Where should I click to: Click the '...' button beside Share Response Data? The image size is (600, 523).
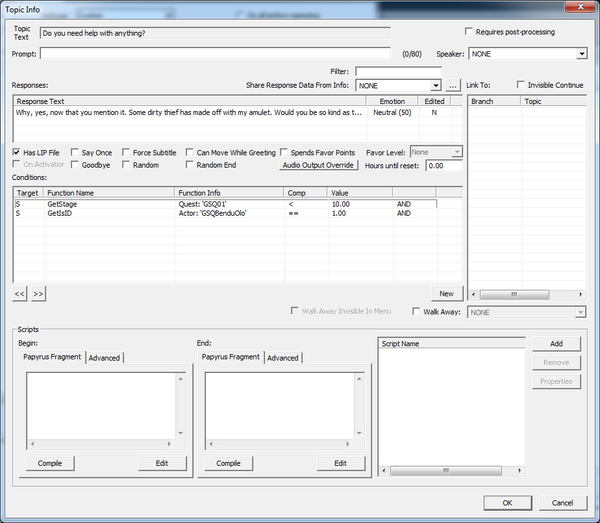[452, 86]
